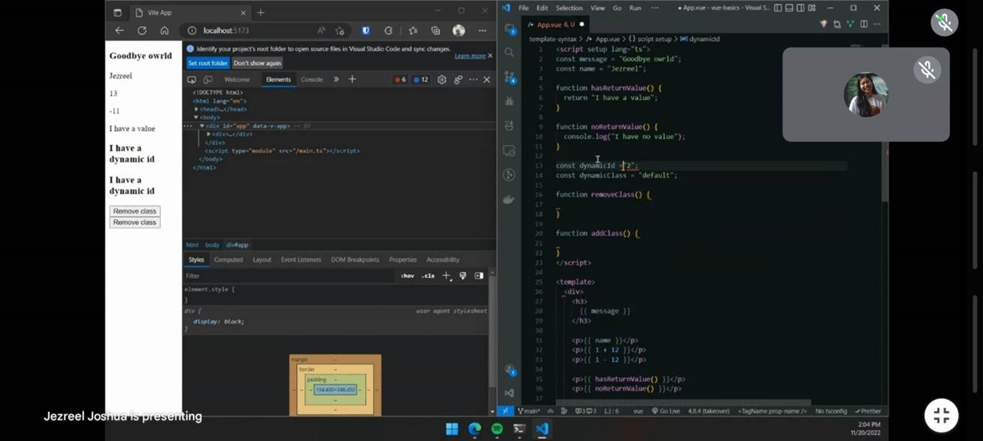
Task: Open VS Code remote window indicator
Action: [505, 411]
